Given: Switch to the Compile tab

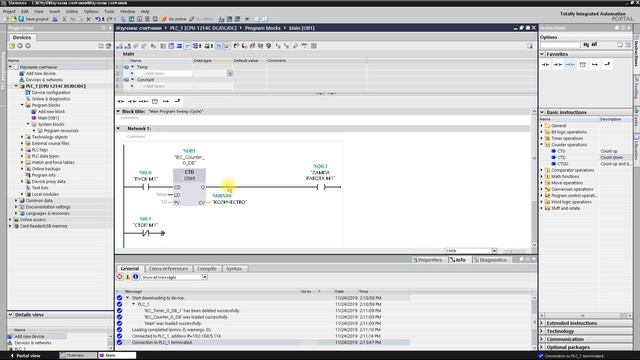Looking at the screenshot, I should pyautogui.click(x=207, y=269).
